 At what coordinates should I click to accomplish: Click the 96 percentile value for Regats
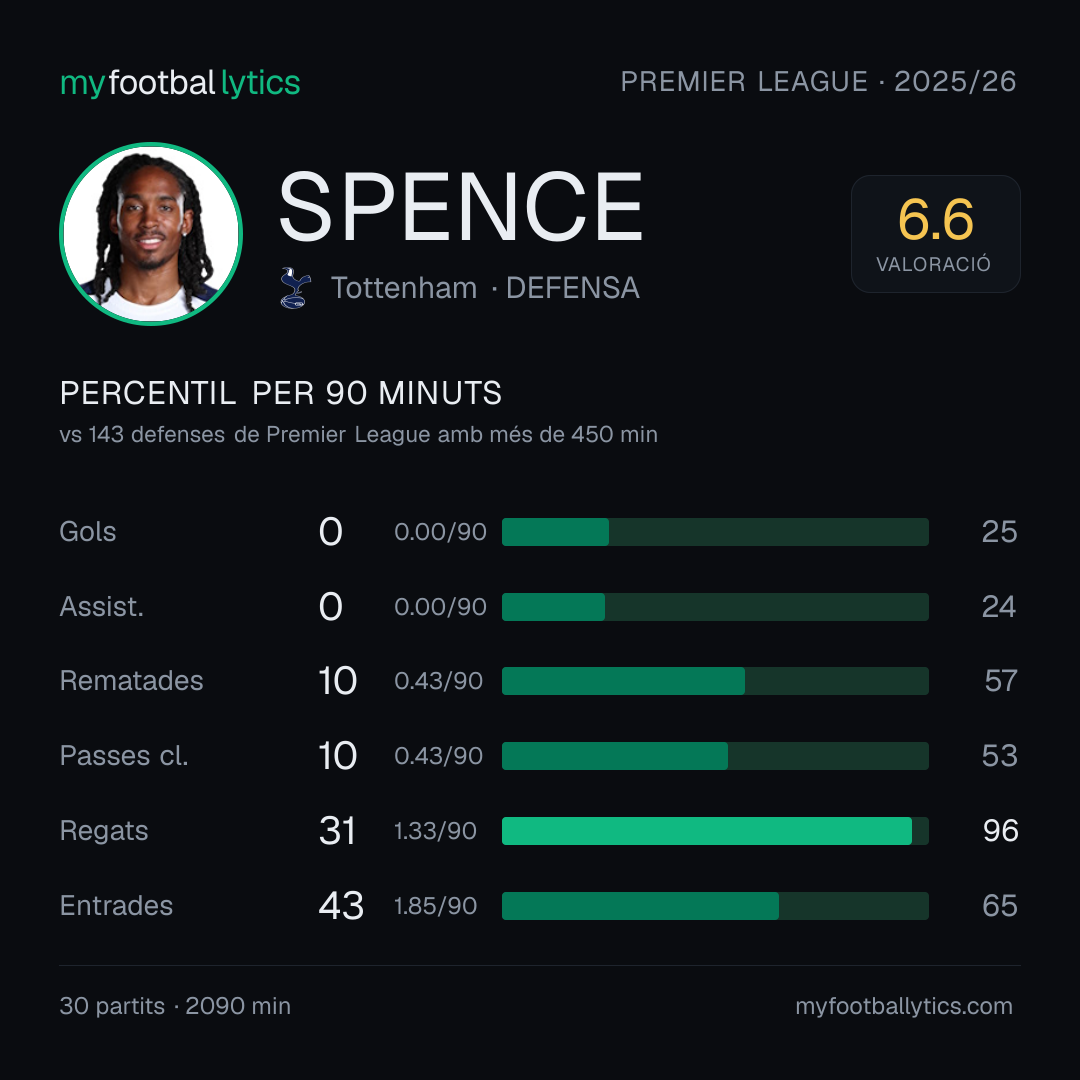pos(1000,831)
